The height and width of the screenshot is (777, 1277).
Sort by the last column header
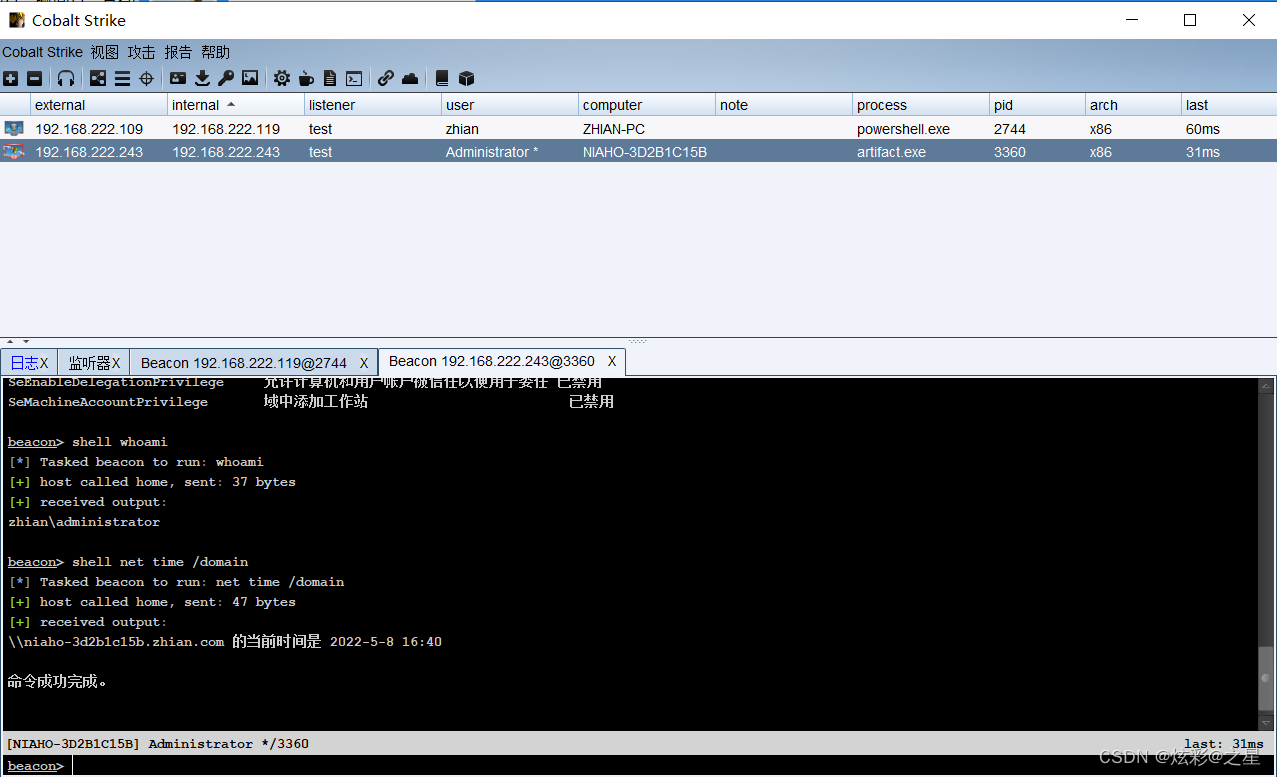point(1229,104)
